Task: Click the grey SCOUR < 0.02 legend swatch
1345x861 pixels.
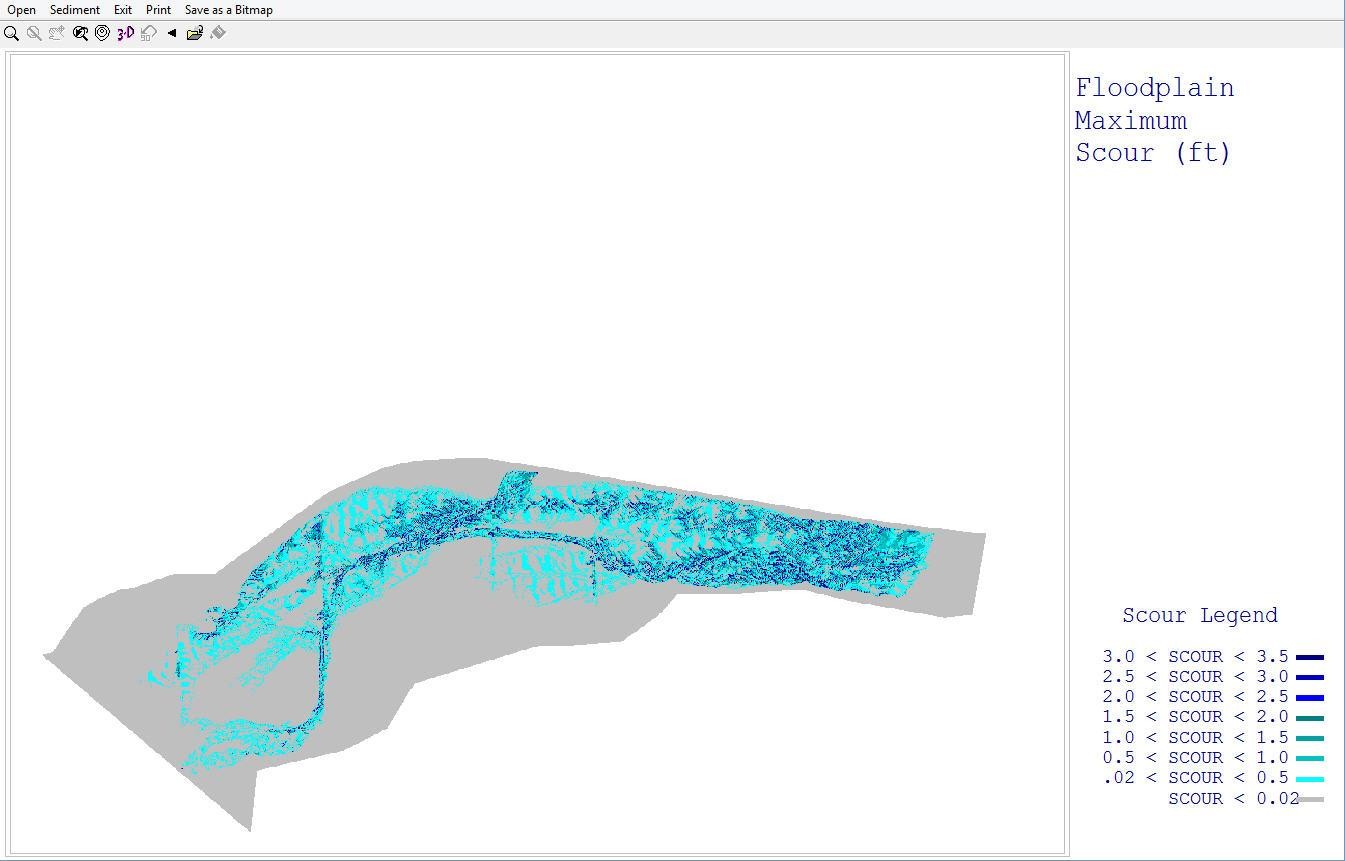Action: [1312, 799]
